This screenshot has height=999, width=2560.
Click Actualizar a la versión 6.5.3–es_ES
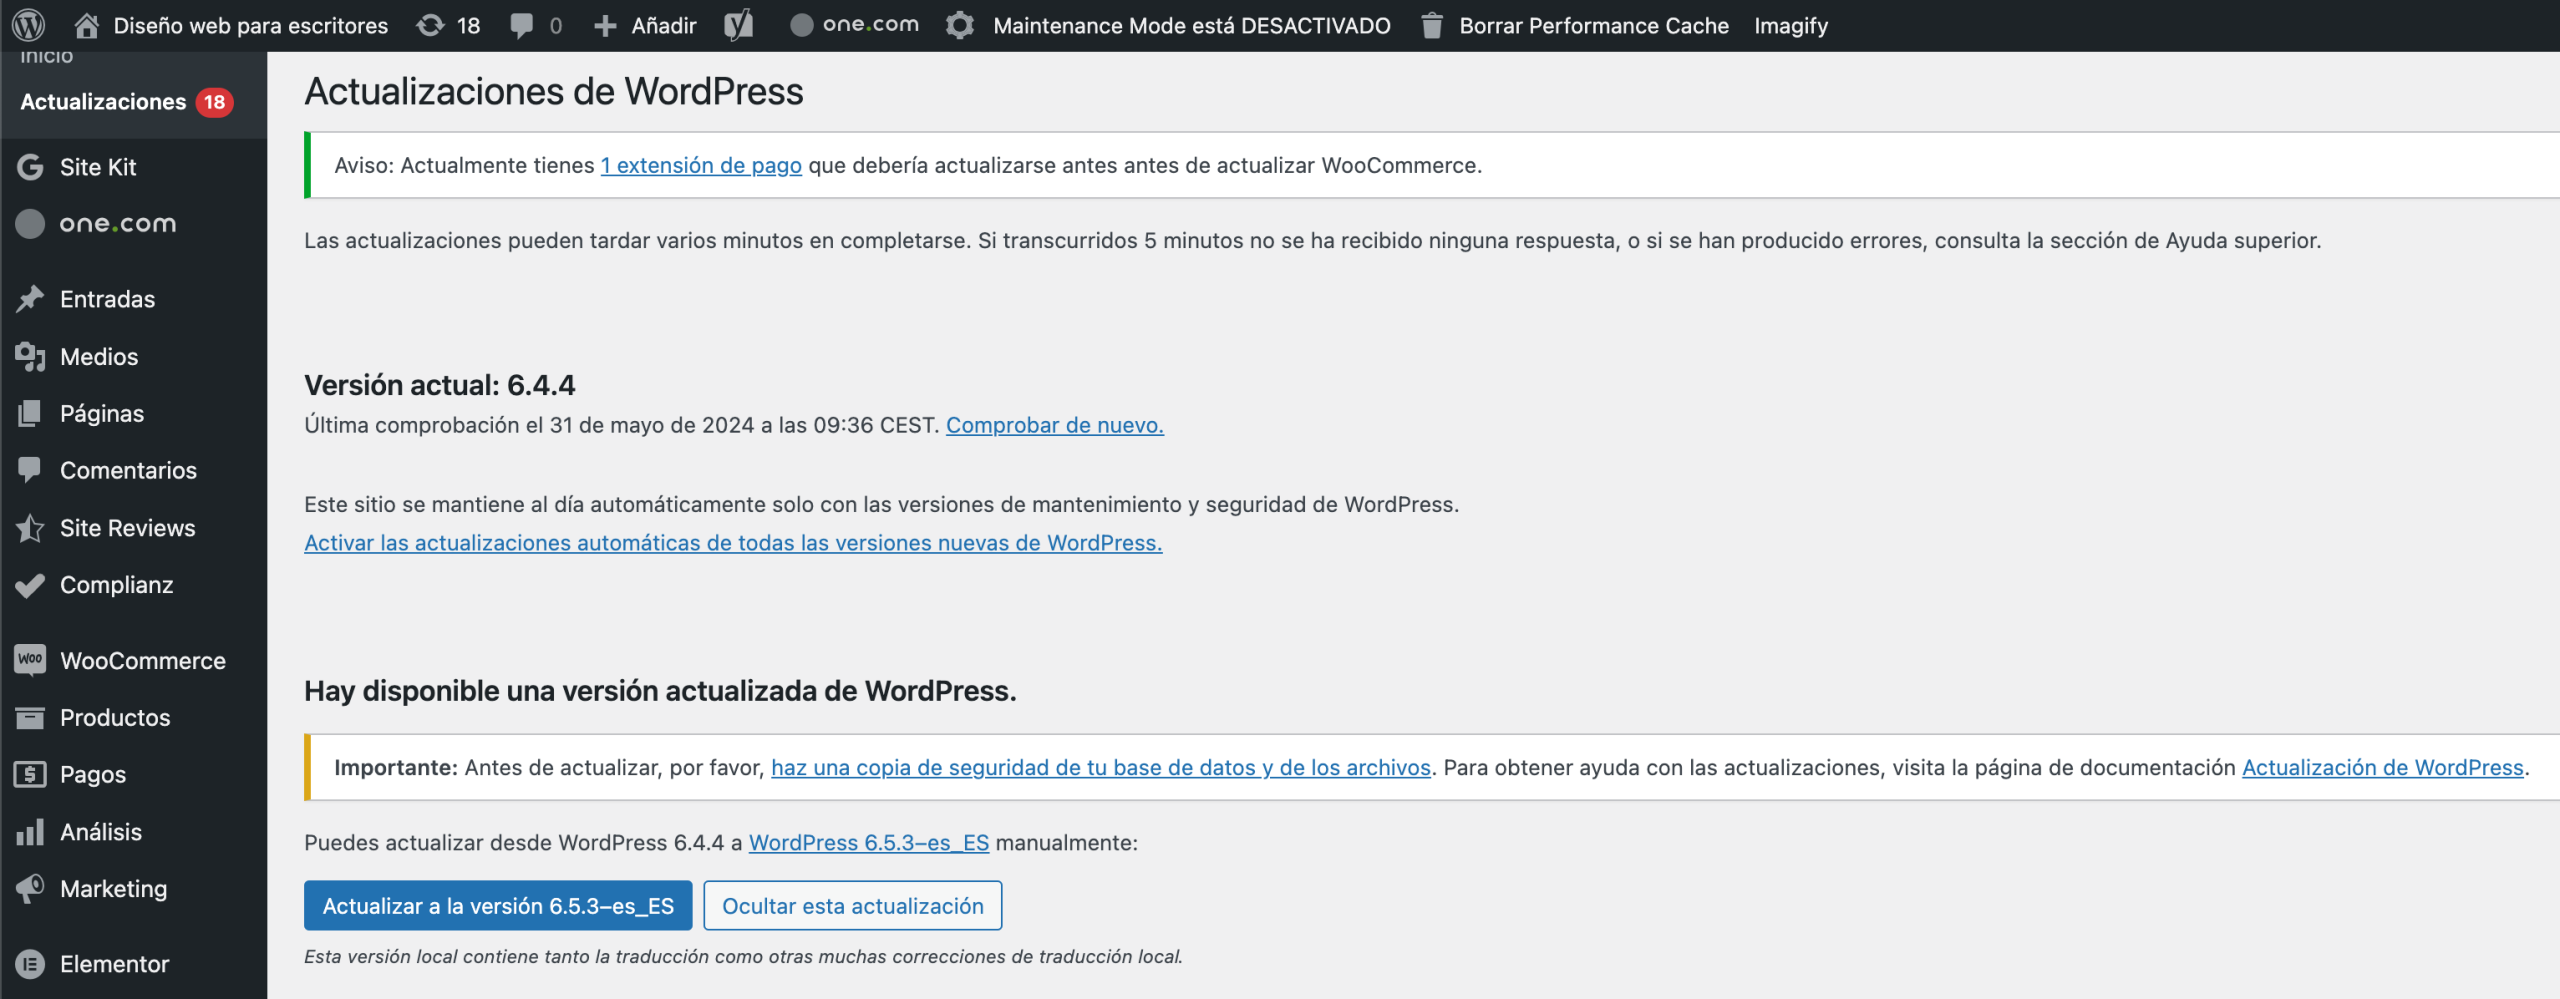pos(497,905)
